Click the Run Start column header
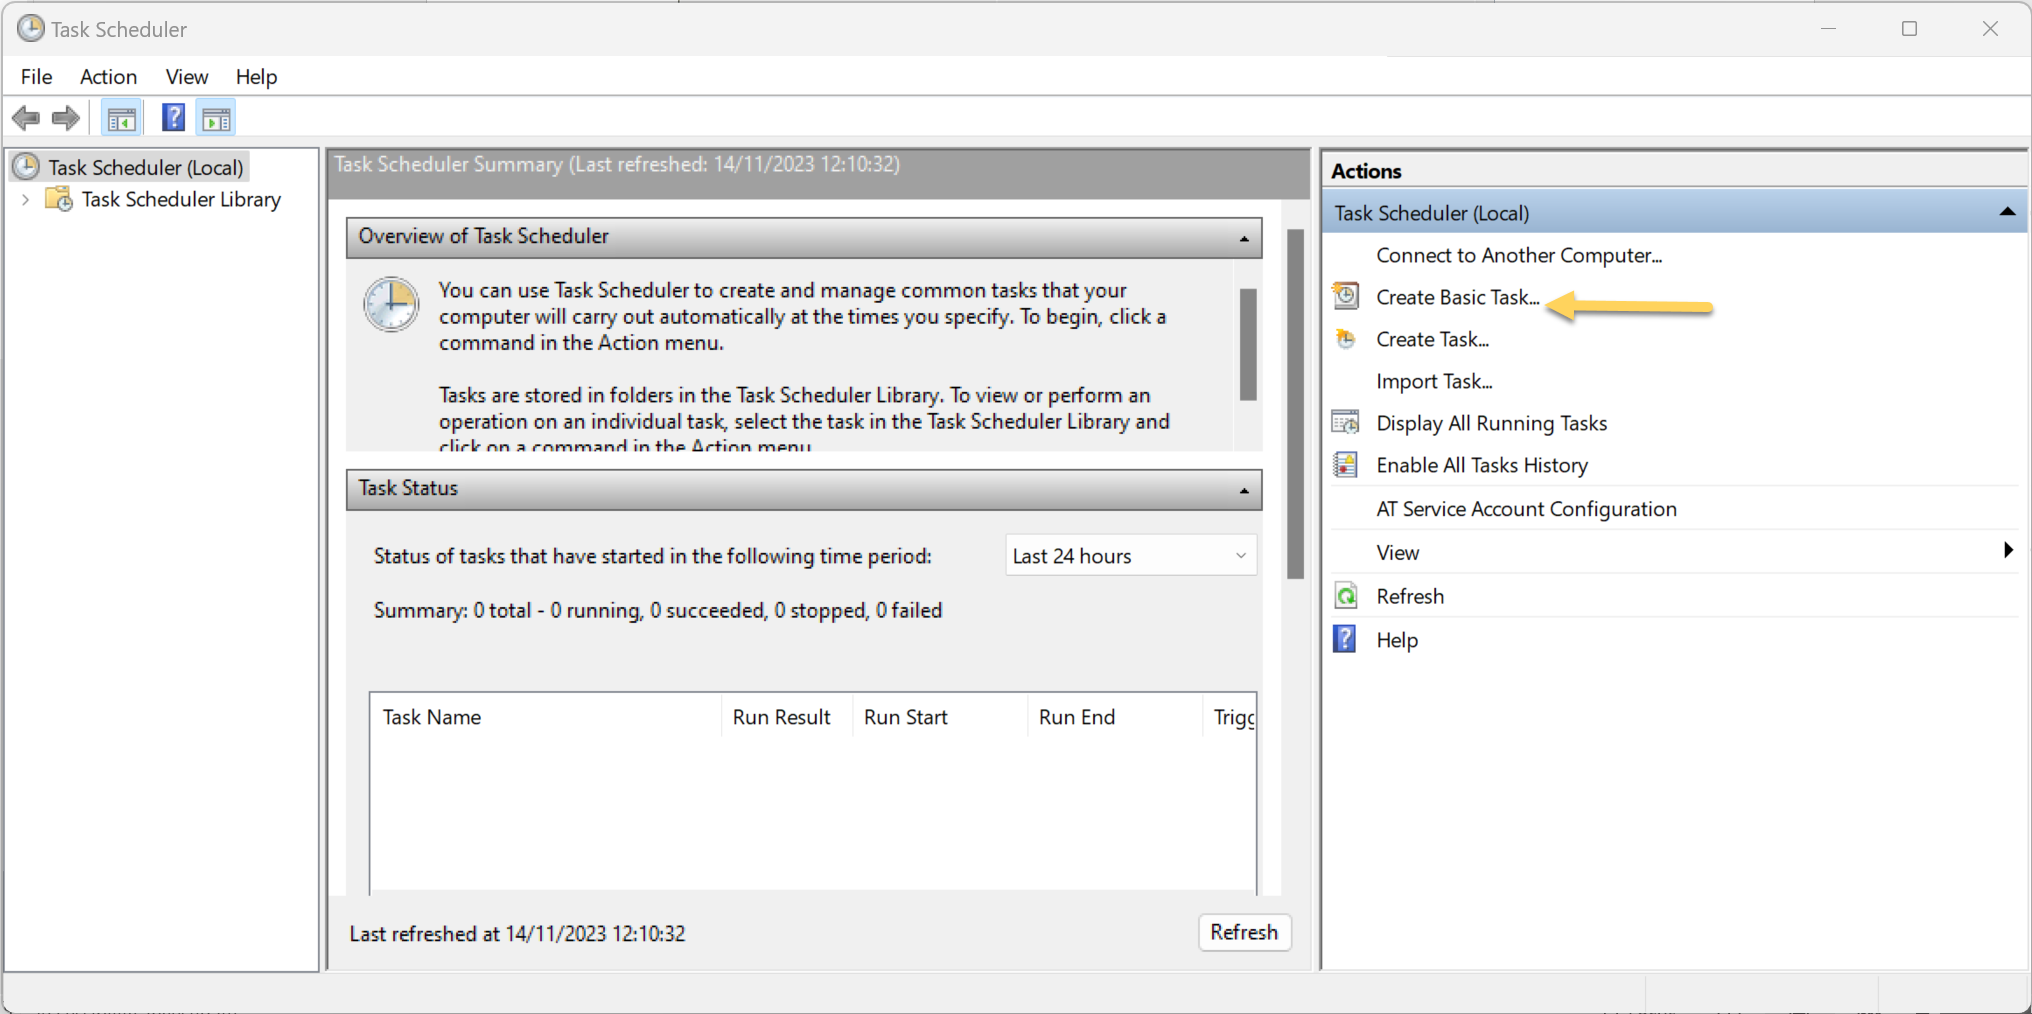 pos(939,717)
